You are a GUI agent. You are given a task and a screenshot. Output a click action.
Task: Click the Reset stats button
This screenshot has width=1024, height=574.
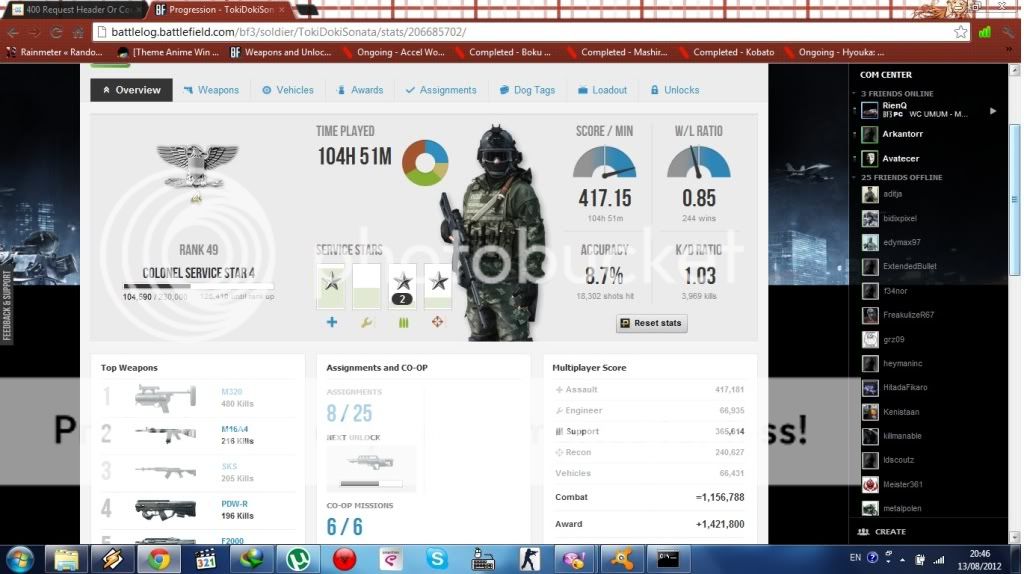pos(651,323)
